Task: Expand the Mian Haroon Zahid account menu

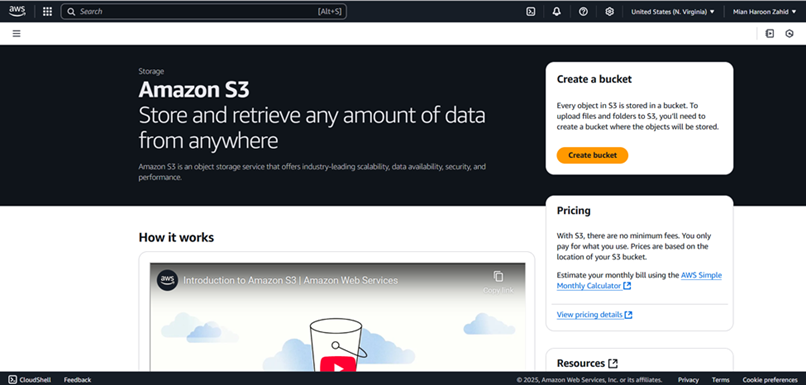Action: click(764, 11)
